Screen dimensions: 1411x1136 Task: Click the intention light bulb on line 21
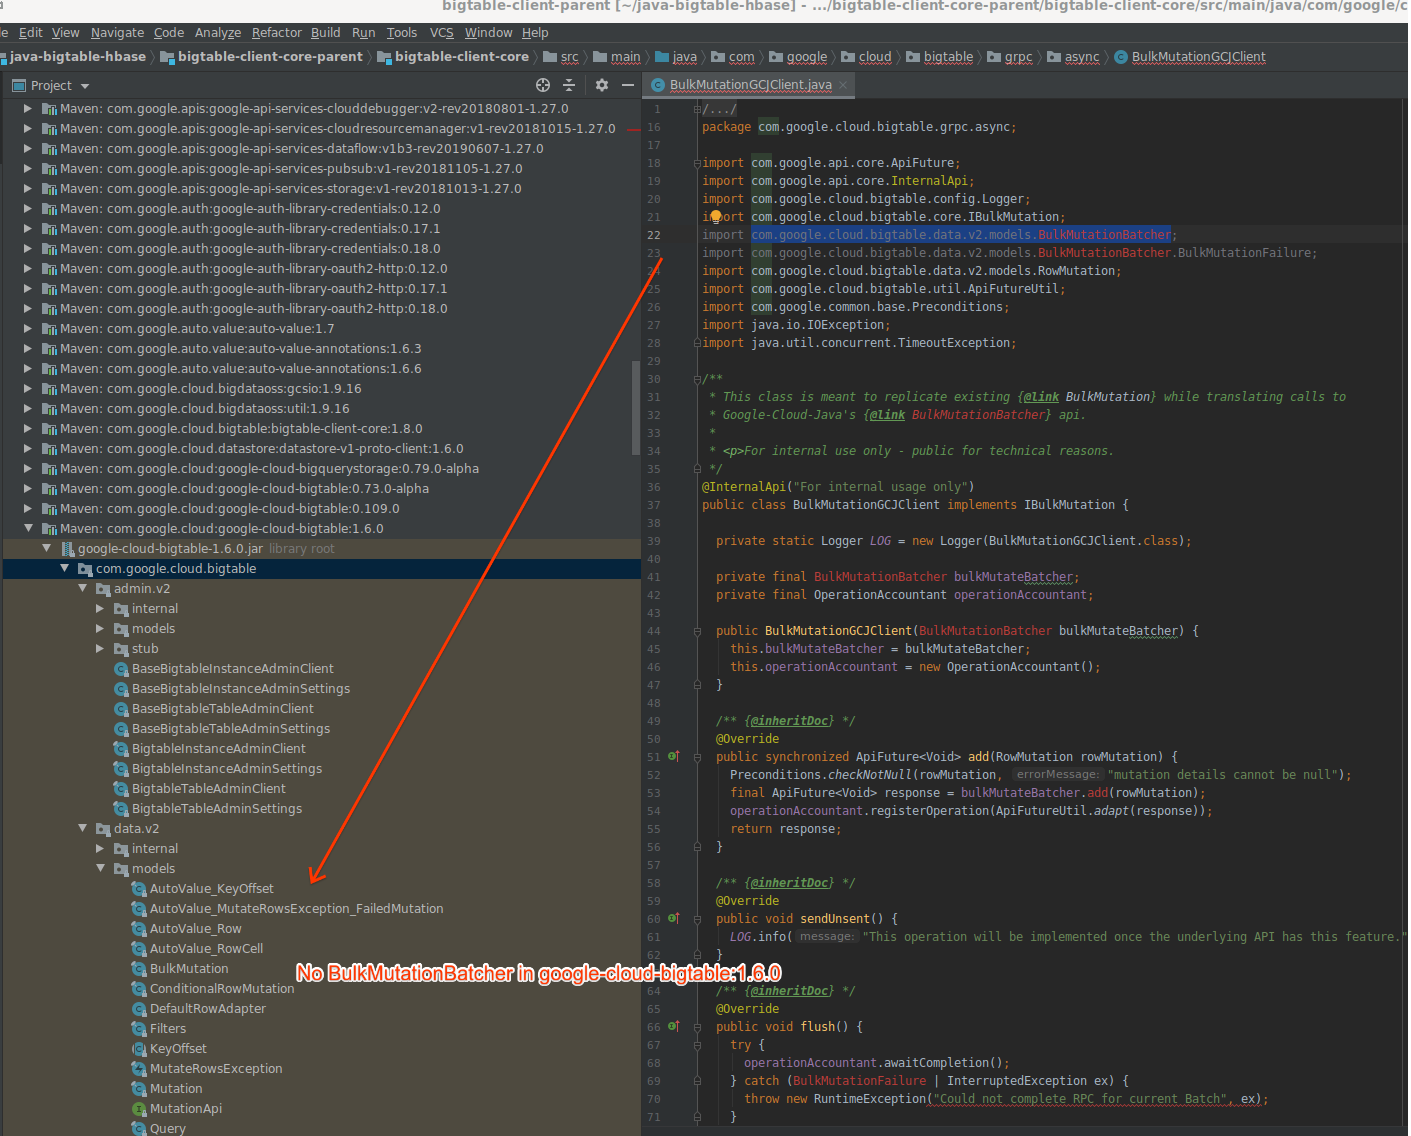(716, 216)
